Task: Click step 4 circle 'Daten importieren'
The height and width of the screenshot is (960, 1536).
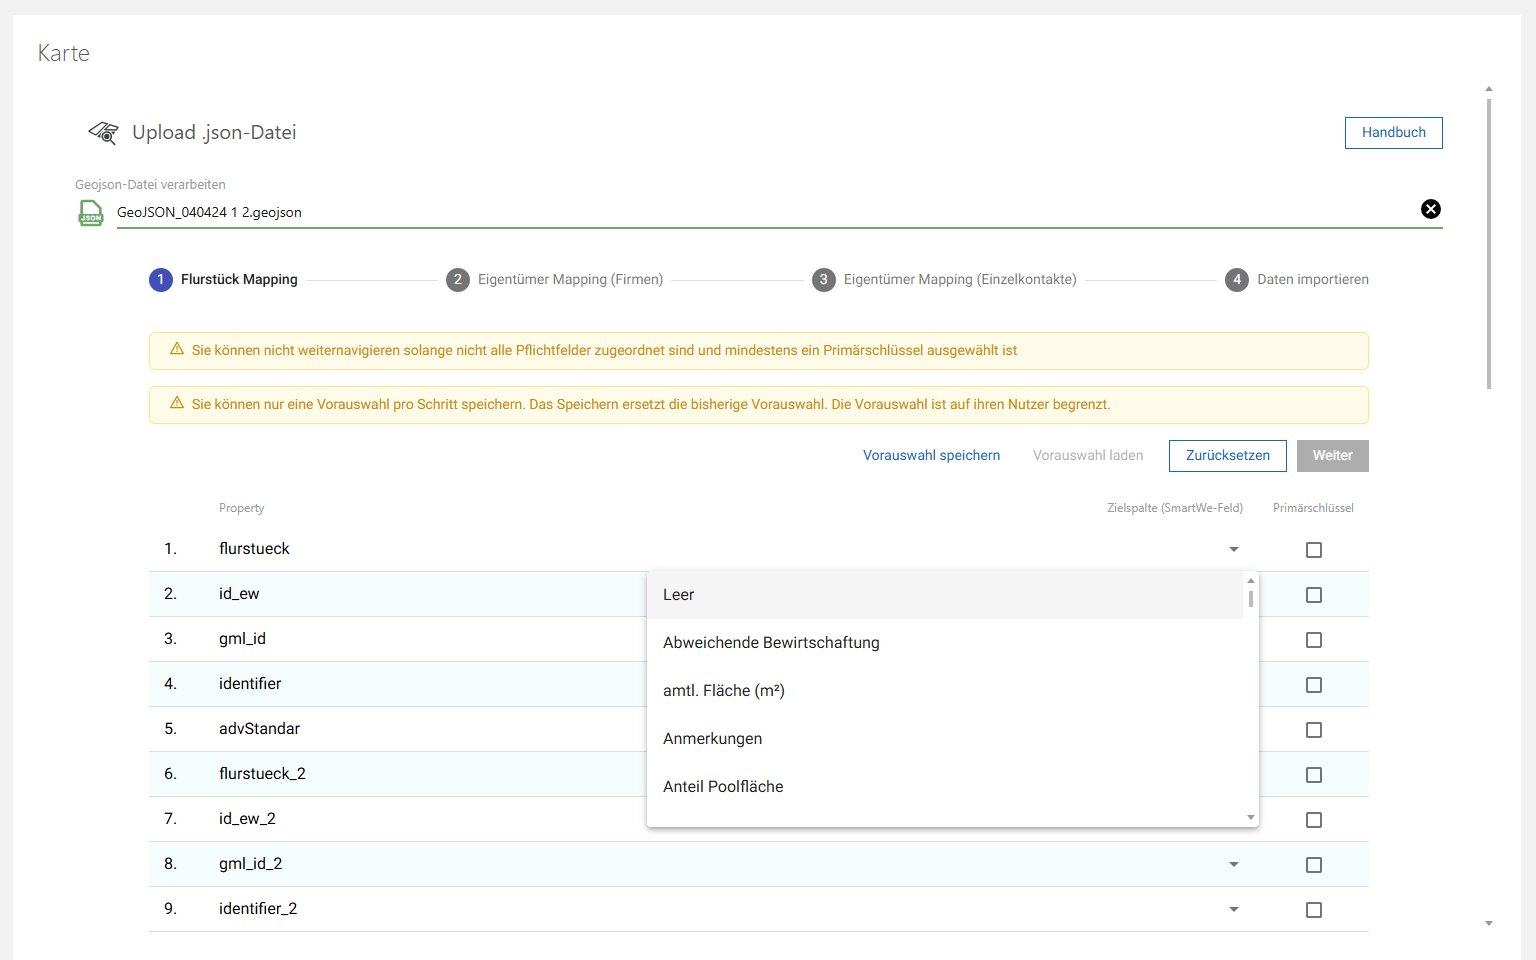Action: pos(1237,280)
